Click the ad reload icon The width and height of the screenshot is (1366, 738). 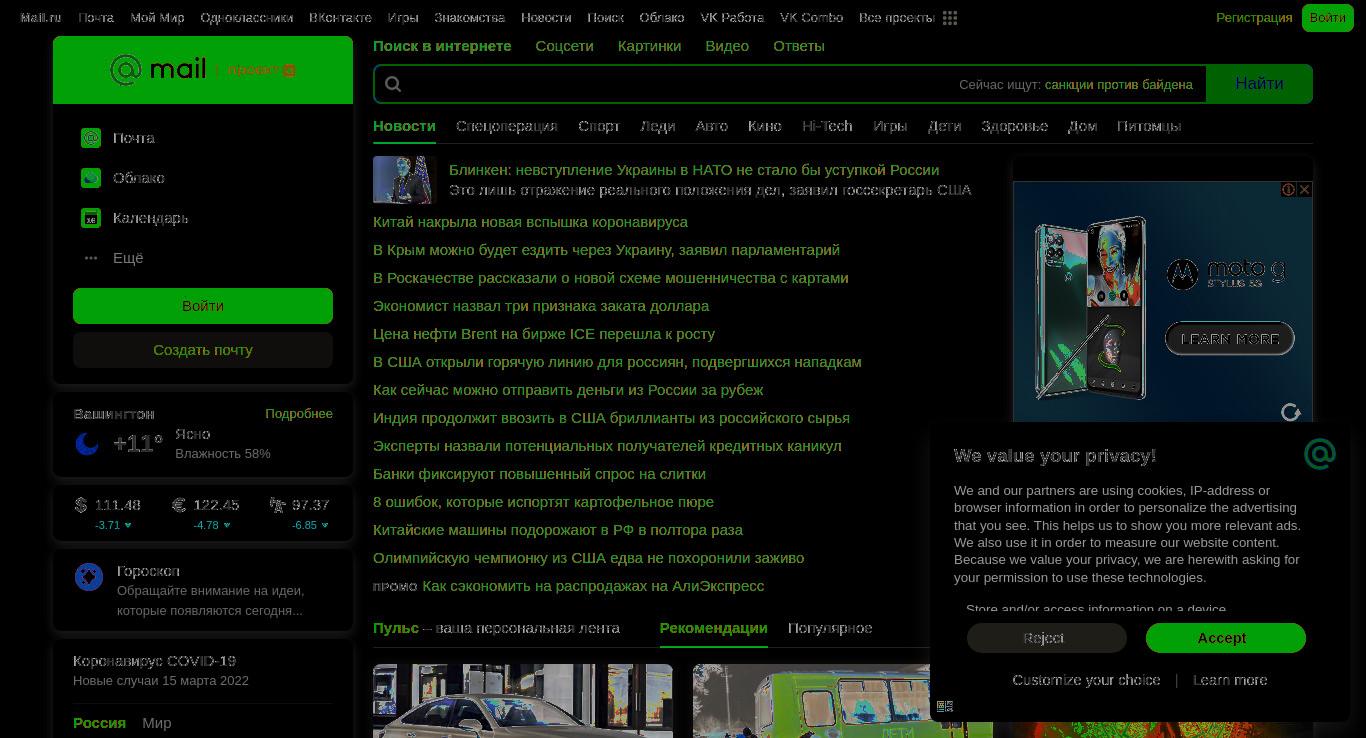point(1291,412)
